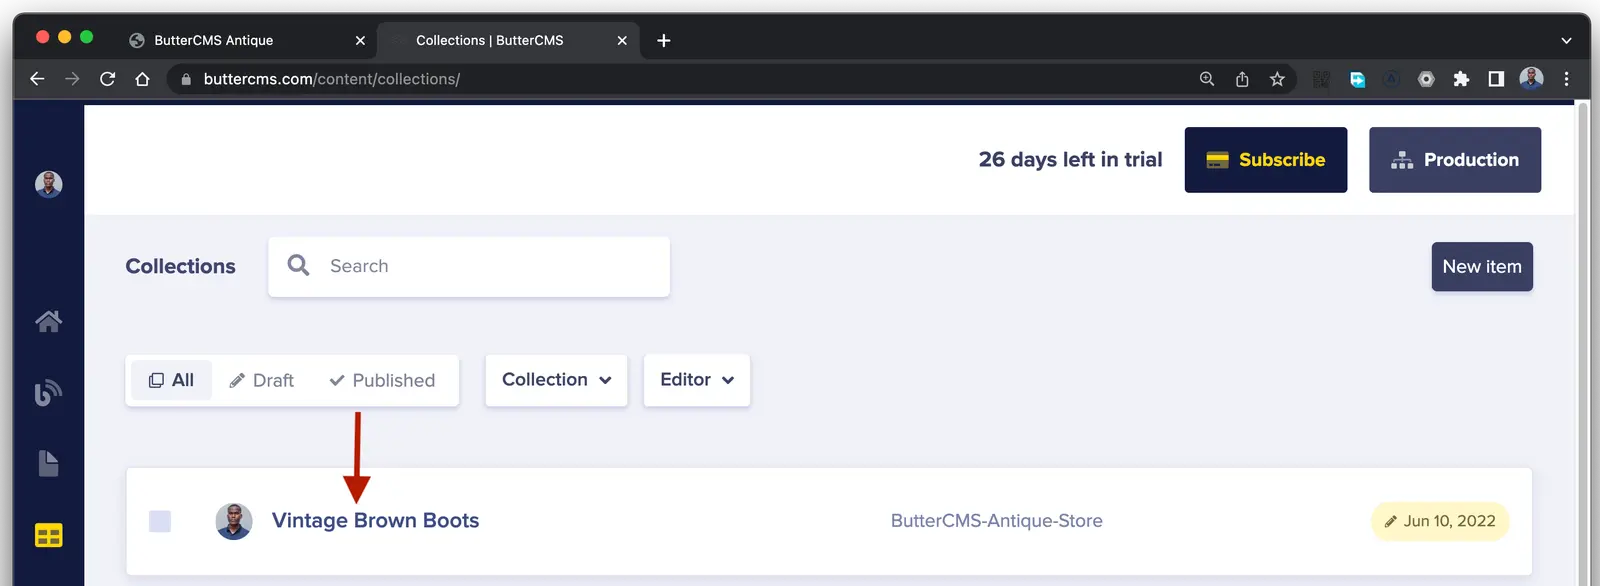Click the sidebar user avatar

coord(48,184)
